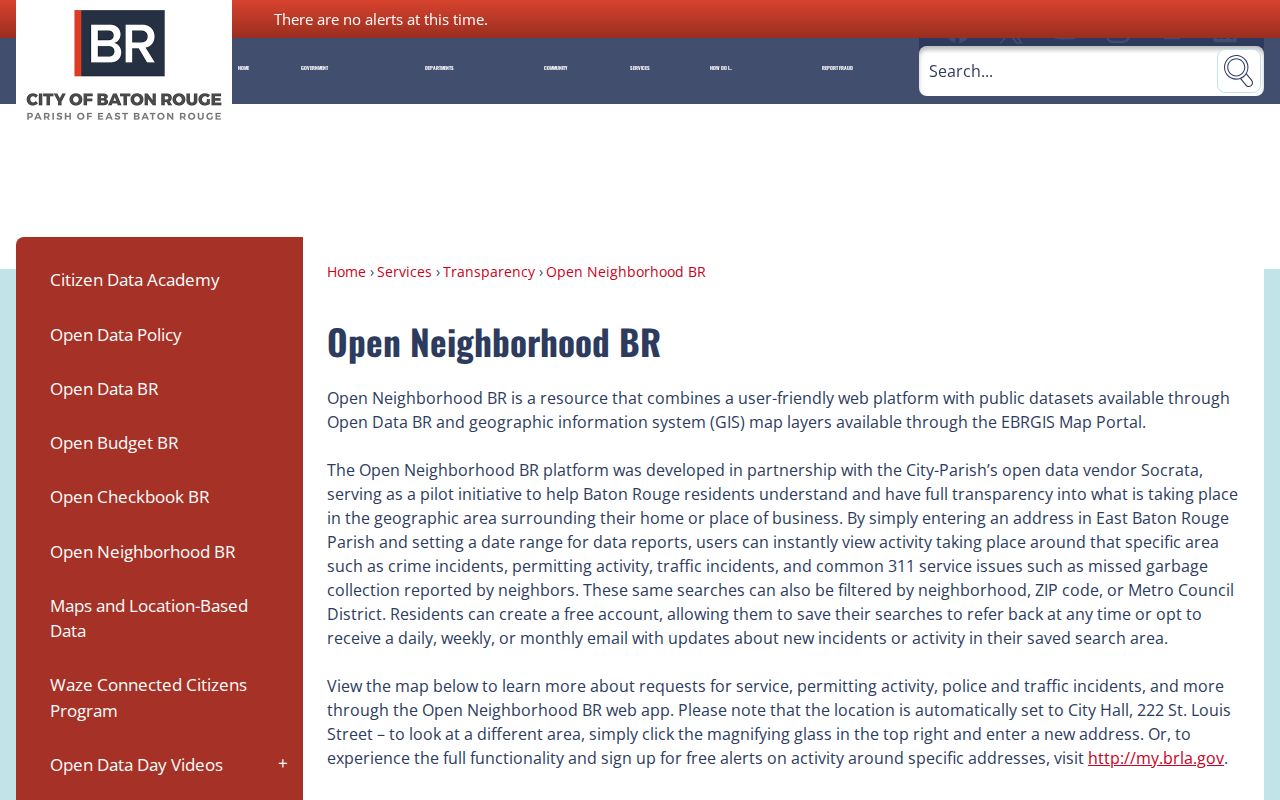Viewport: 1280px width, 800px height.
Task: Click the Open Neighborhood BR page heading
Action: 494,342
